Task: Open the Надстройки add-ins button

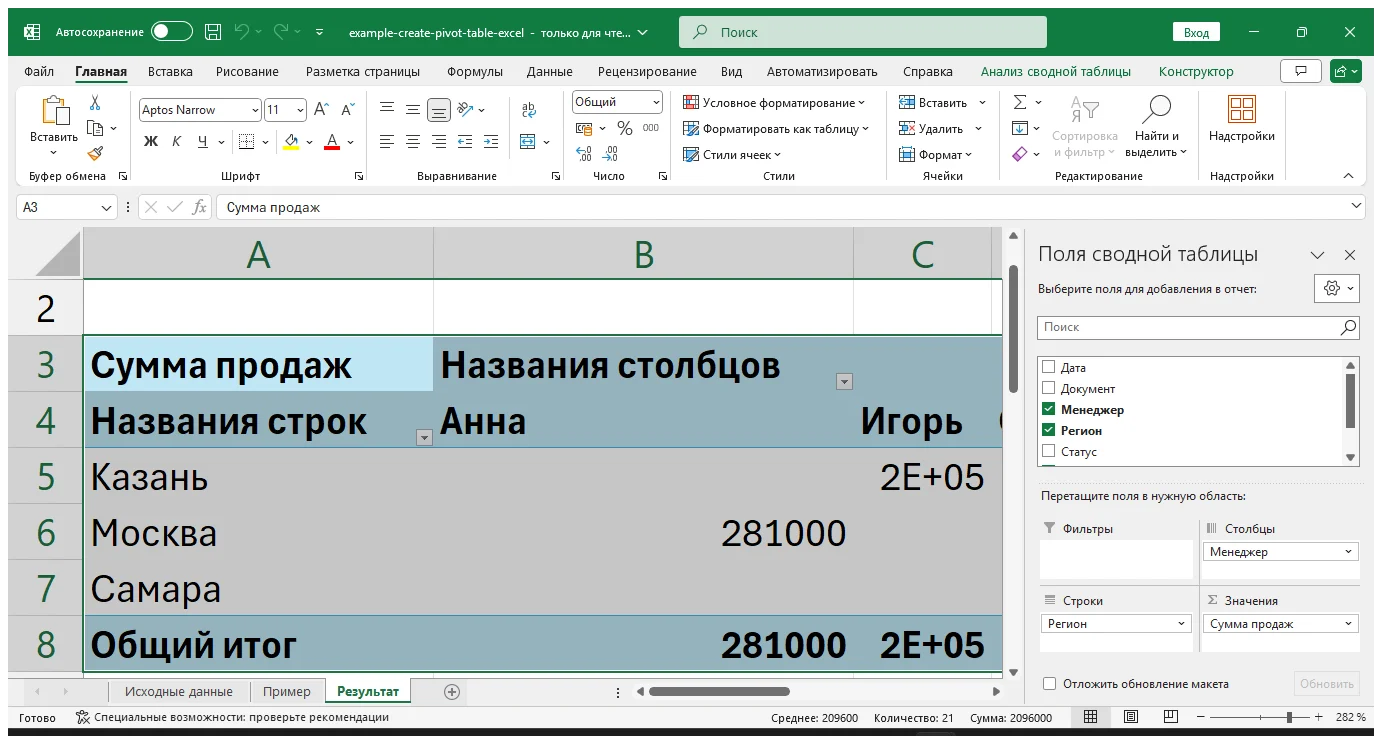Action: click(x=1241, y=120)
